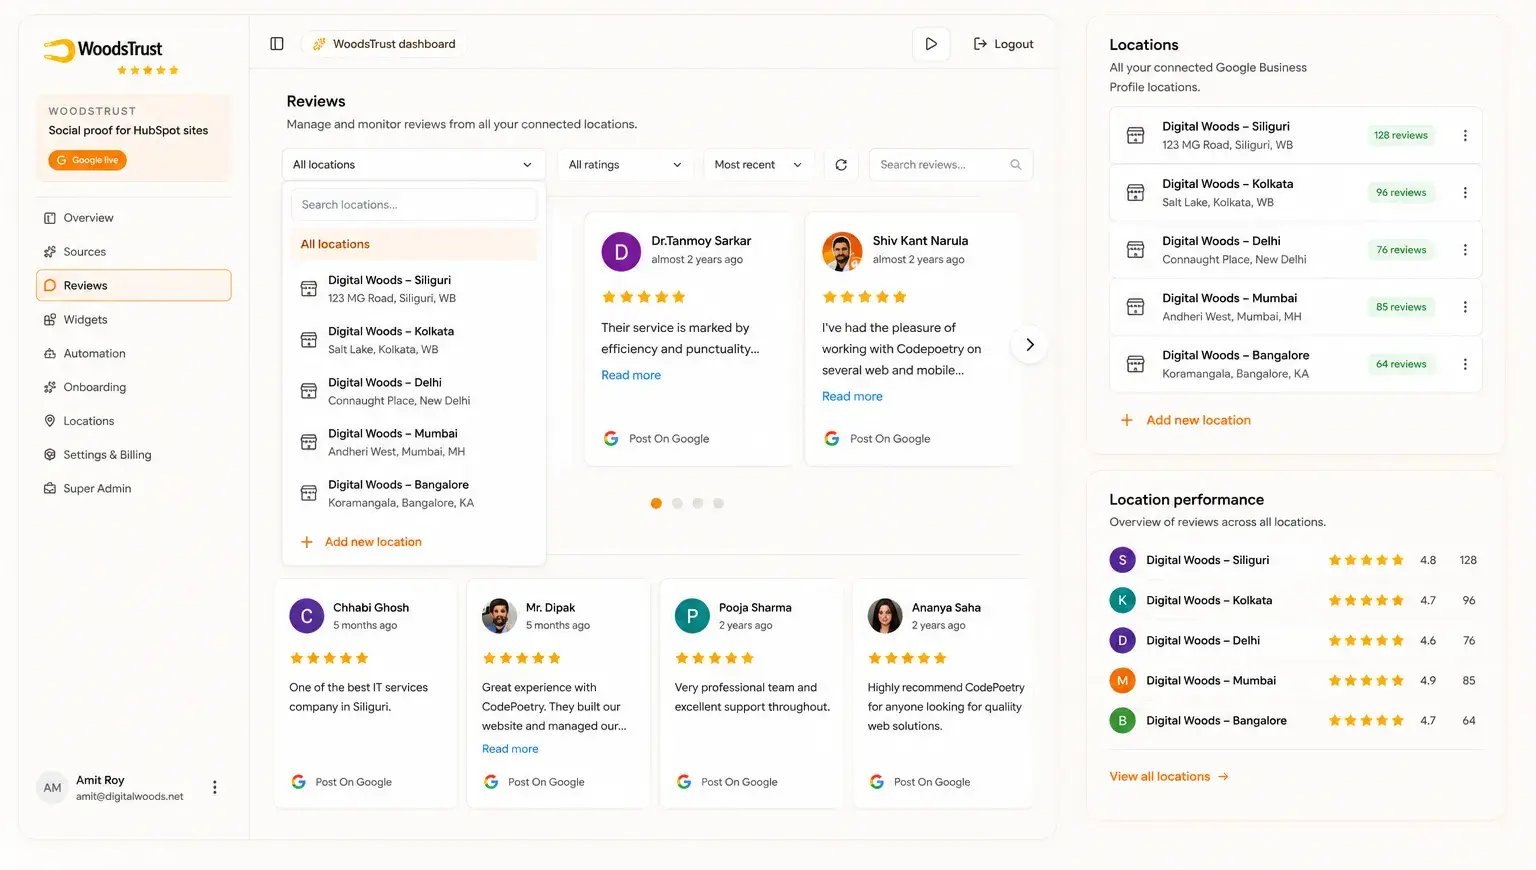Collapse the All locations dropdown
The height and width of the screenshot is (870, 1536).
[x=414, y=165]
